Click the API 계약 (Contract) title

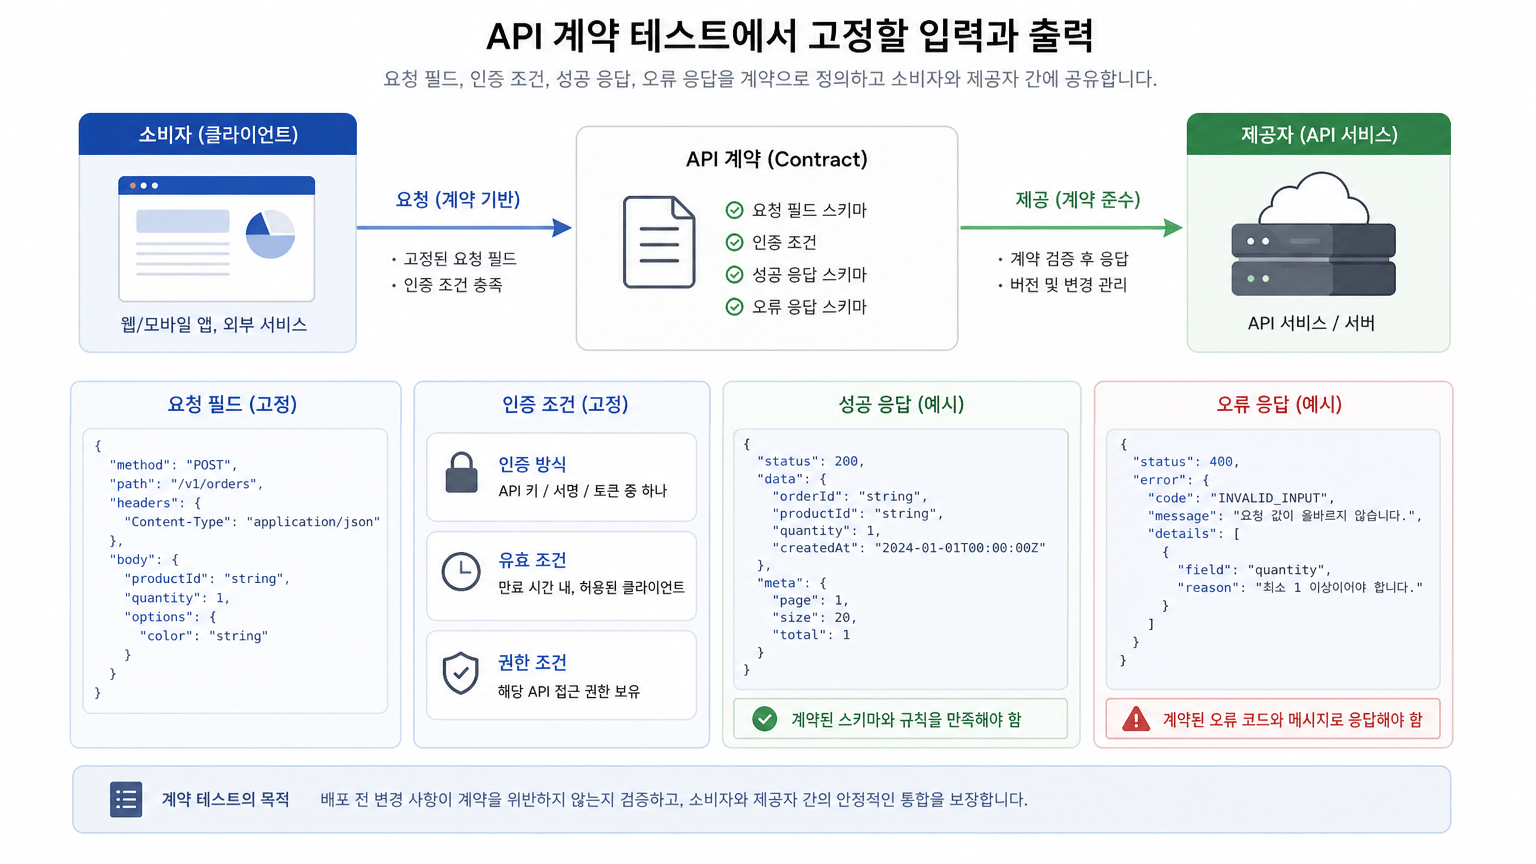(x=777, y=159)
